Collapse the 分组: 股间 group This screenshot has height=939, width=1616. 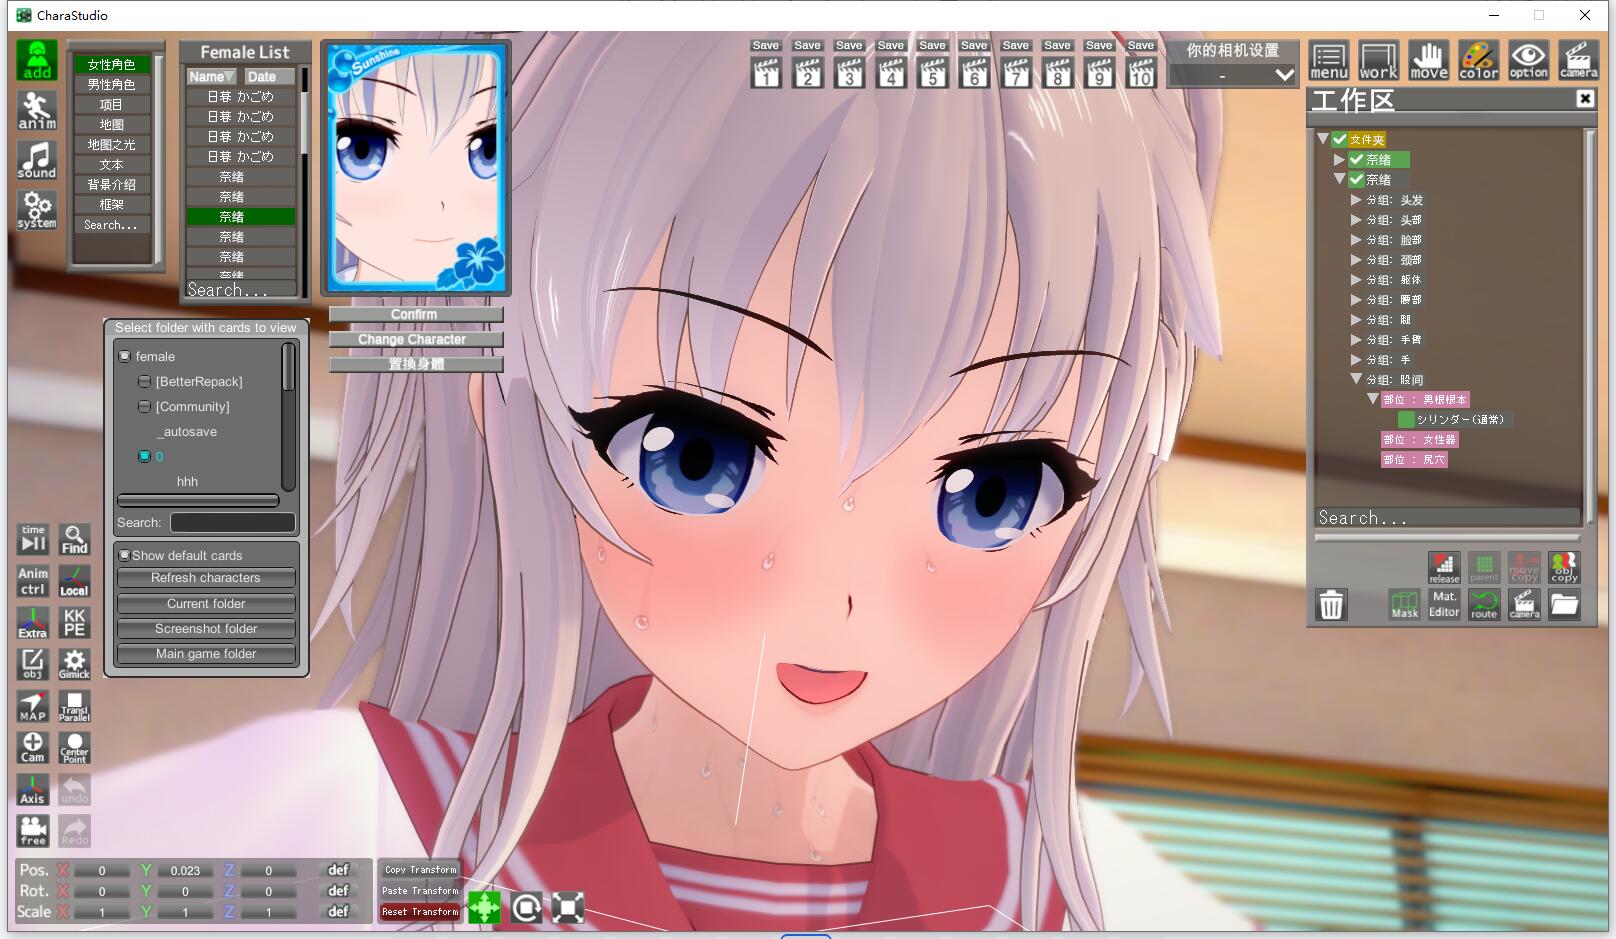coord(1356,379)
